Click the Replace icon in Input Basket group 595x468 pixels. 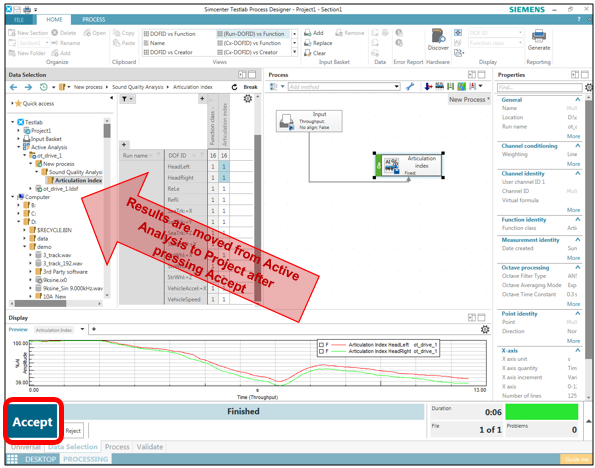point(308,43)
